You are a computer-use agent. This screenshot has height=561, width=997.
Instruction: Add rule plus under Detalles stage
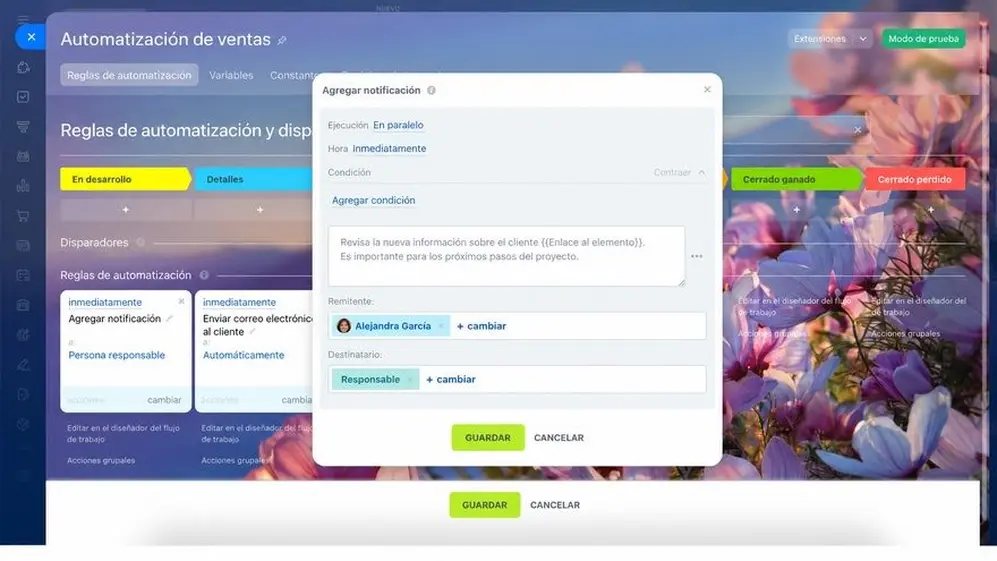(x=259, y=209)
